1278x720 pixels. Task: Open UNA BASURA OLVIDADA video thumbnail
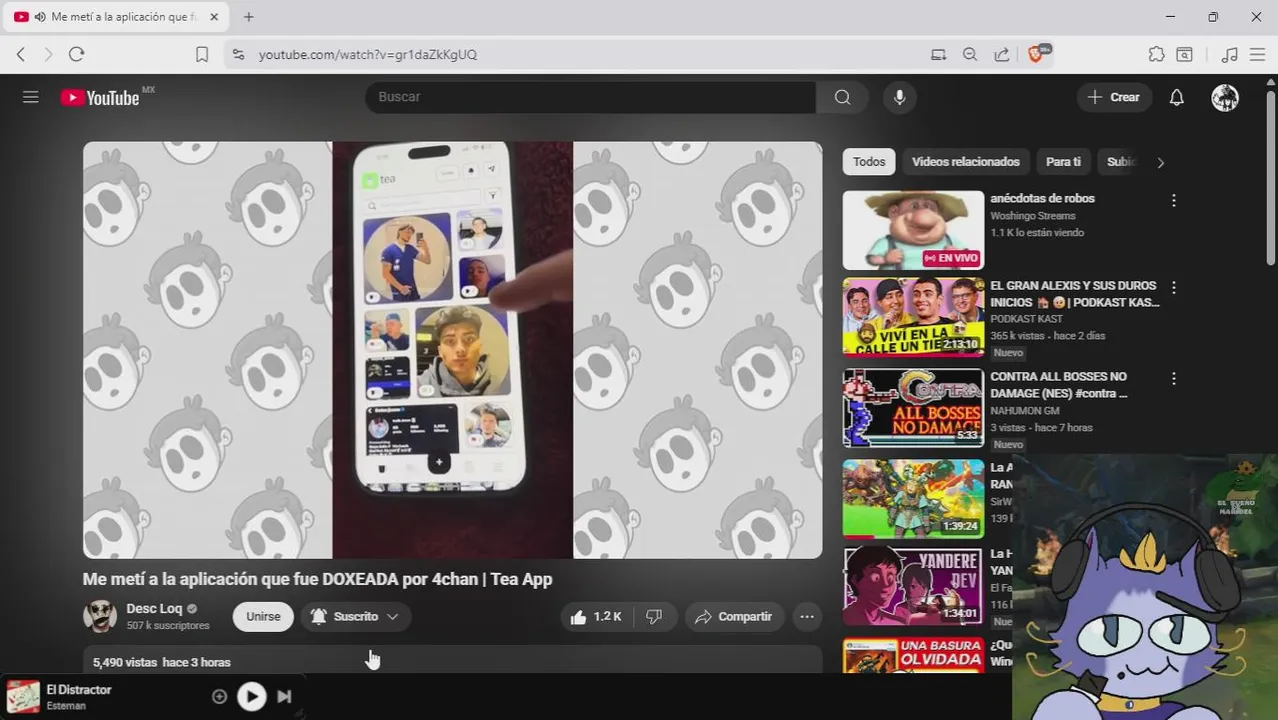913,655
